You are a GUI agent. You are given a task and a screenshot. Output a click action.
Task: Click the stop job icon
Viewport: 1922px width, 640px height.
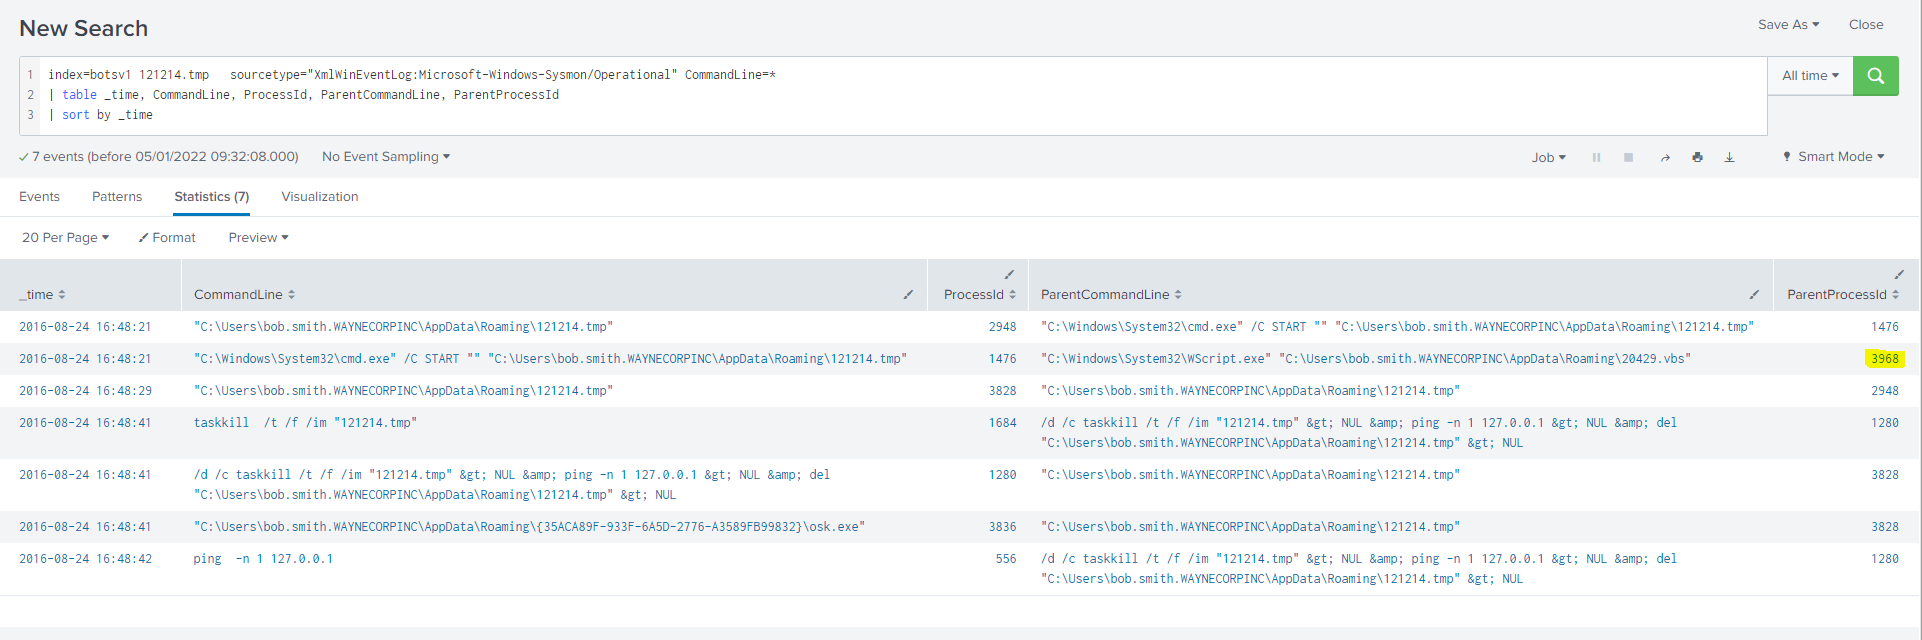click(1628, 158)
